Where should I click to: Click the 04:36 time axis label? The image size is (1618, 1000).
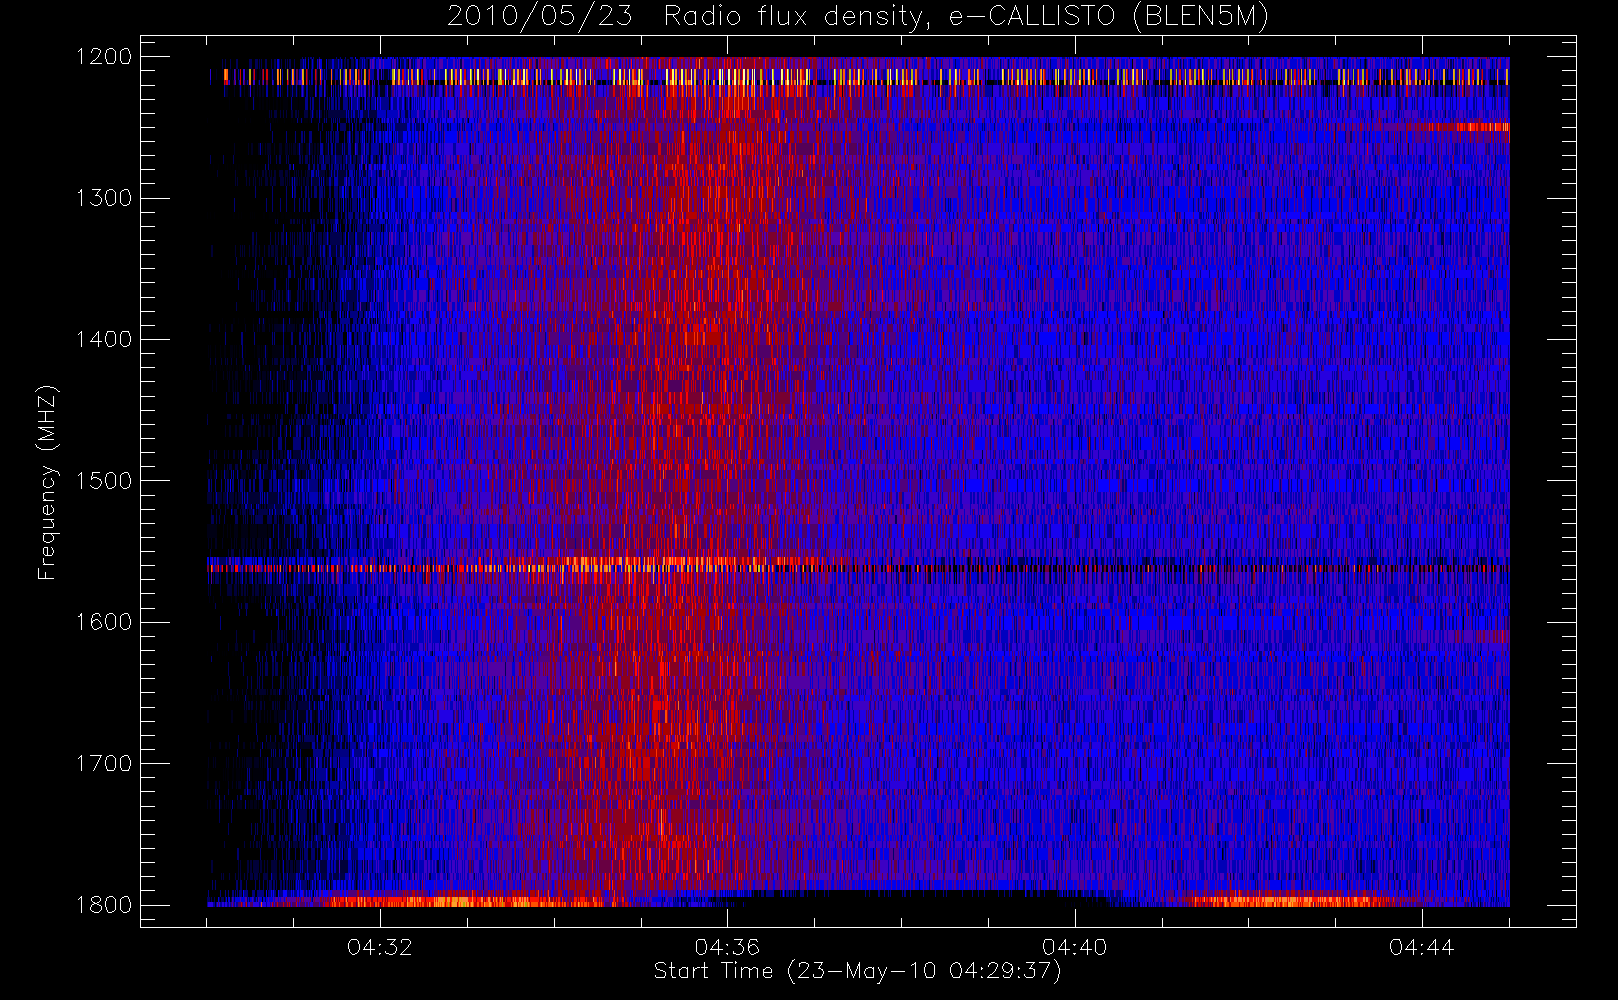click(x=727, y=947)
